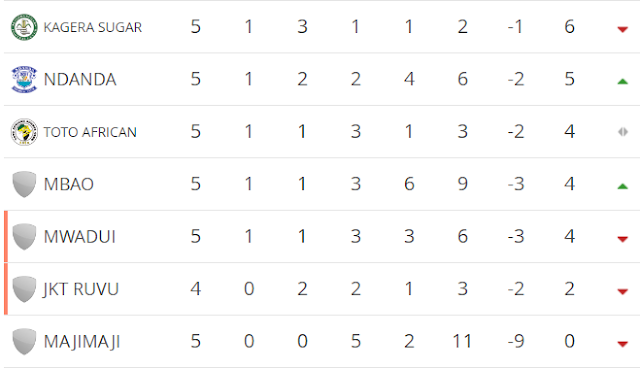Select the JKT RUVU team name

tap(81, 289)
